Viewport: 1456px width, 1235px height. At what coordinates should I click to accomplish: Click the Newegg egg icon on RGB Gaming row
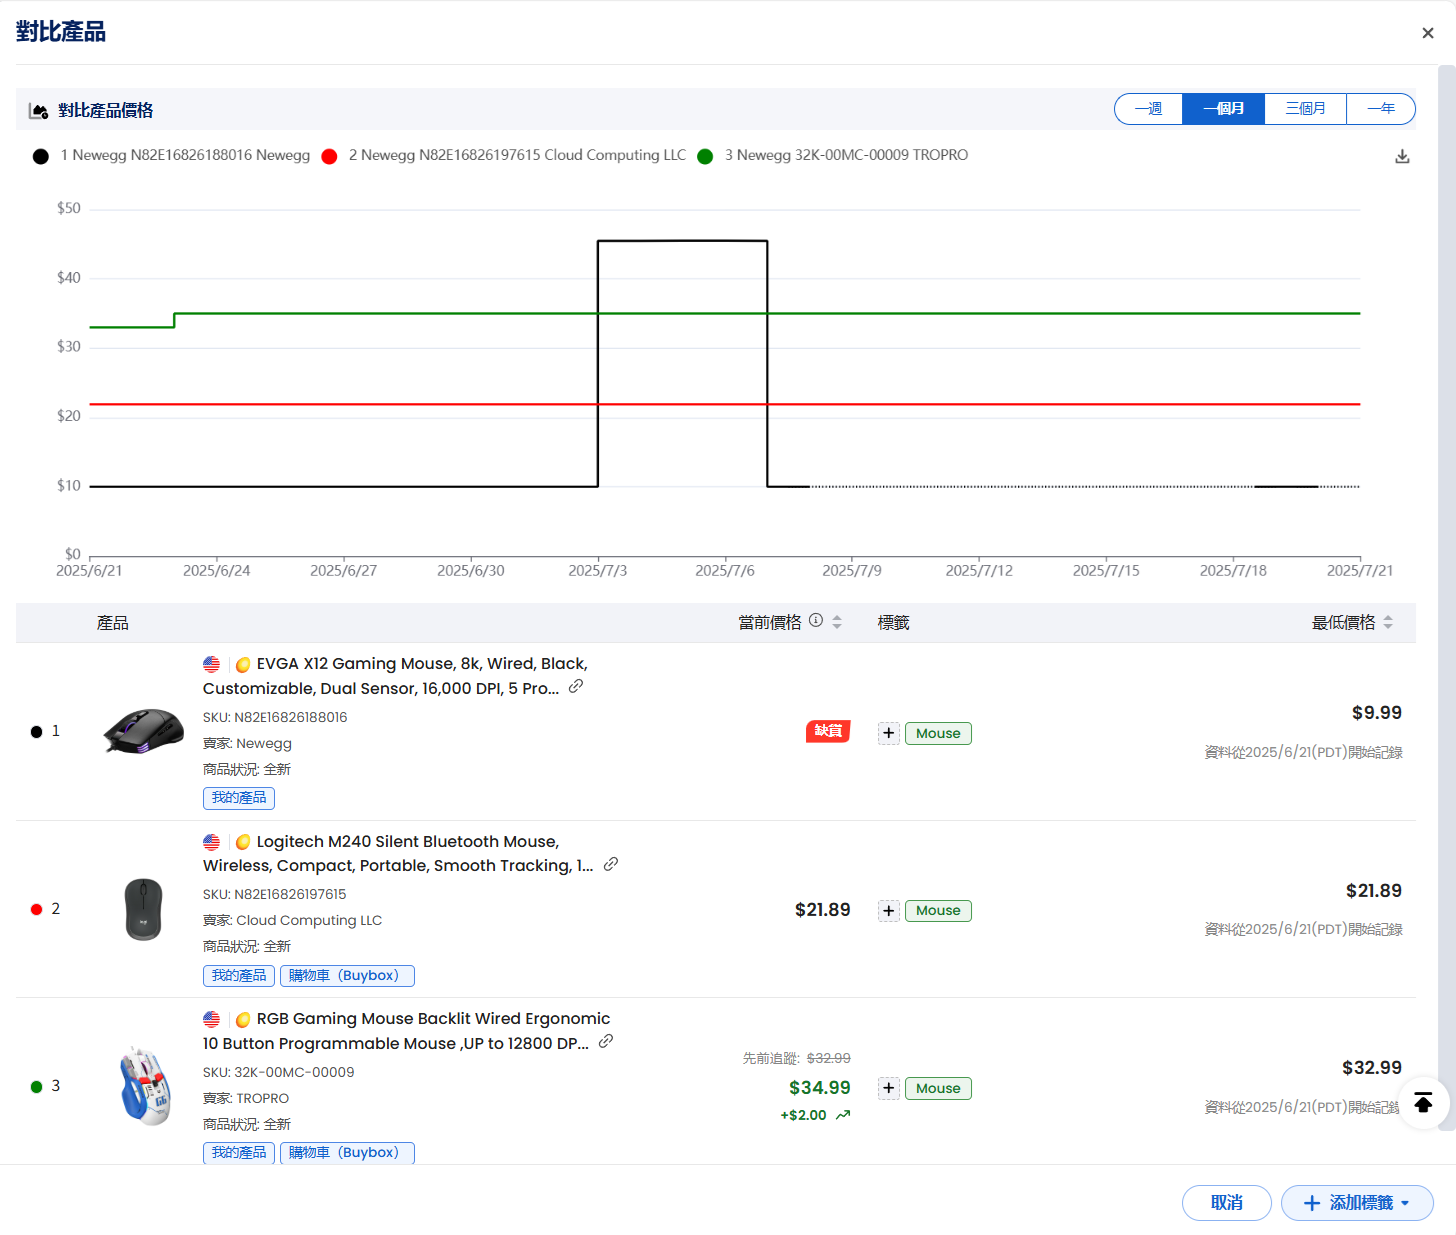click(x=243, y=1020)
